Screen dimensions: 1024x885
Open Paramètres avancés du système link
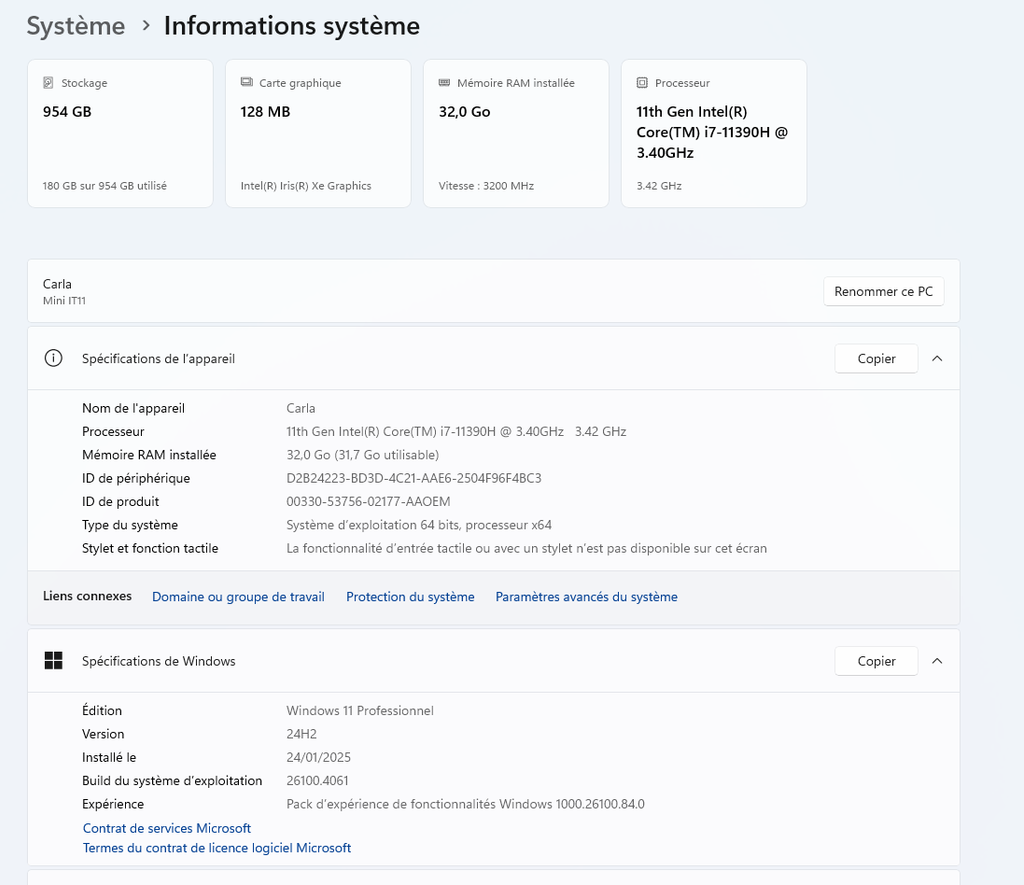[586, 596]
